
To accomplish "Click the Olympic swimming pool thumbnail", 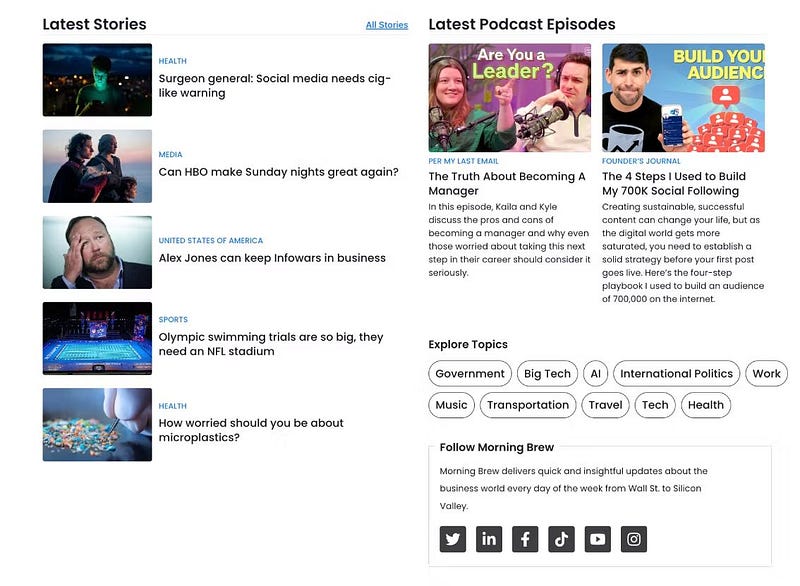I will tap(97, 338).
